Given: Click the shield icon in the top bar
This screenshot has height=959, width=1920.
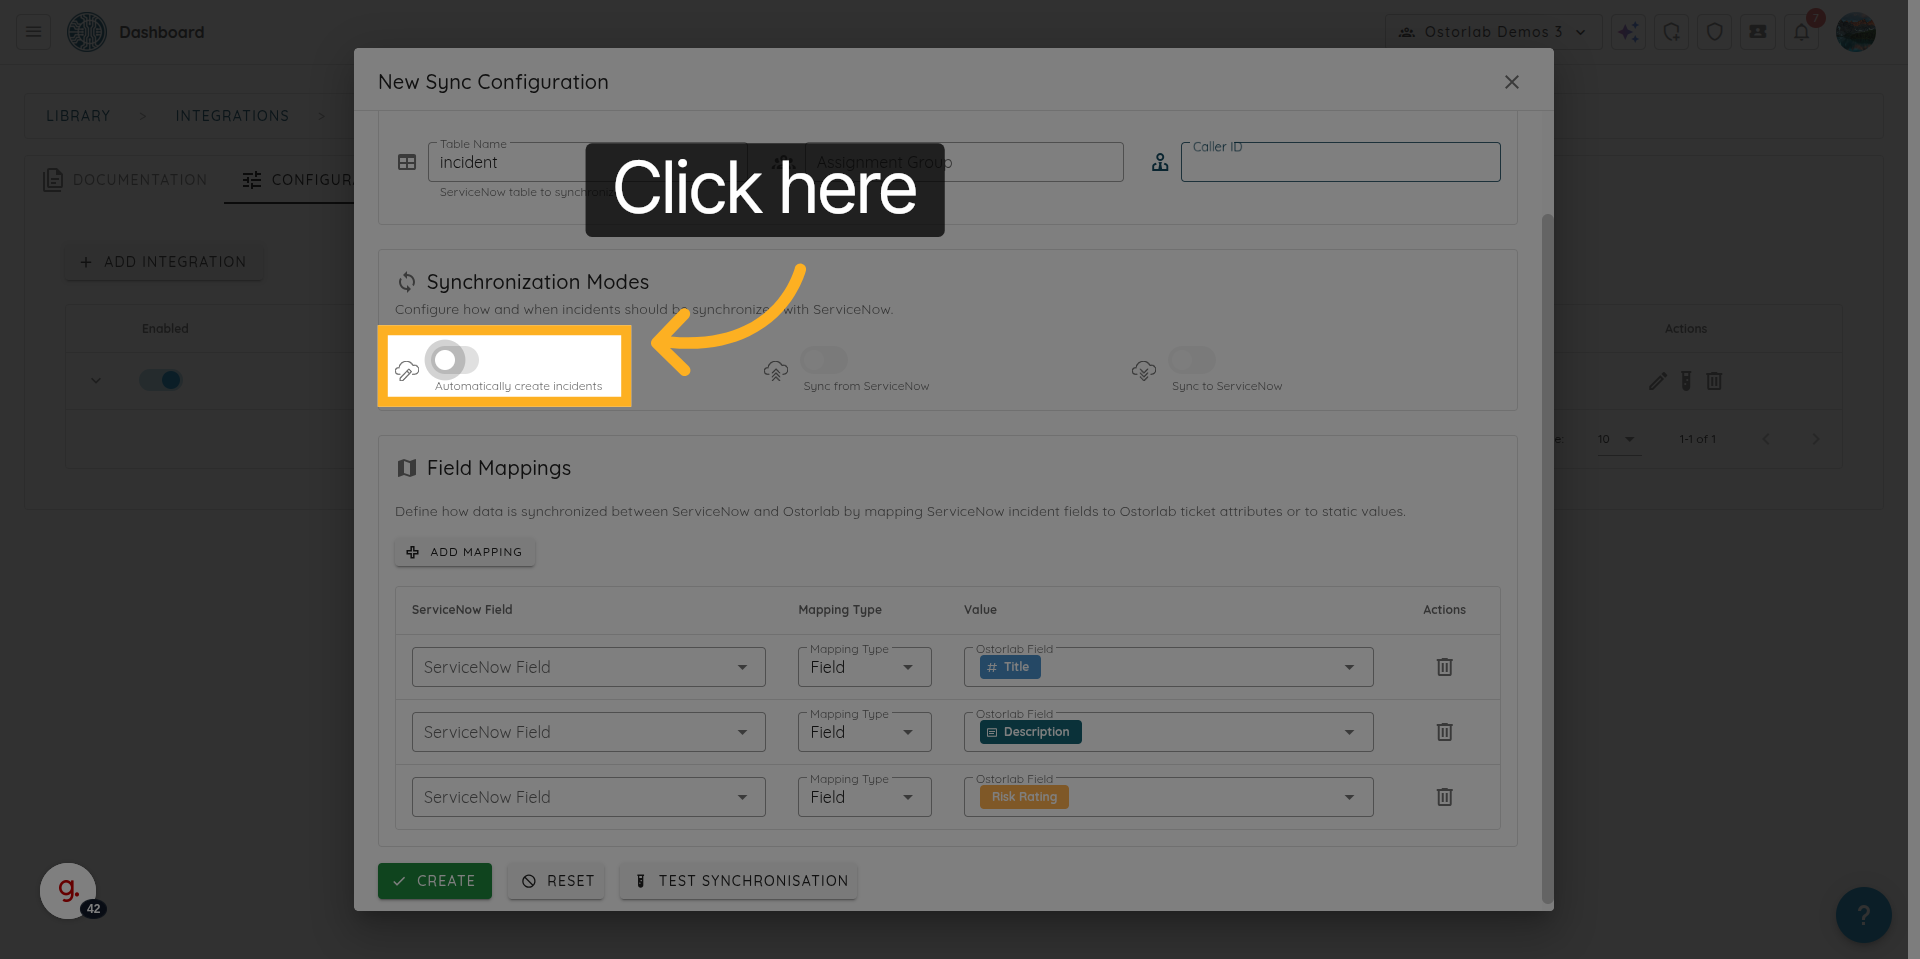Looking at the screenshot, I should click(1715, 31).
